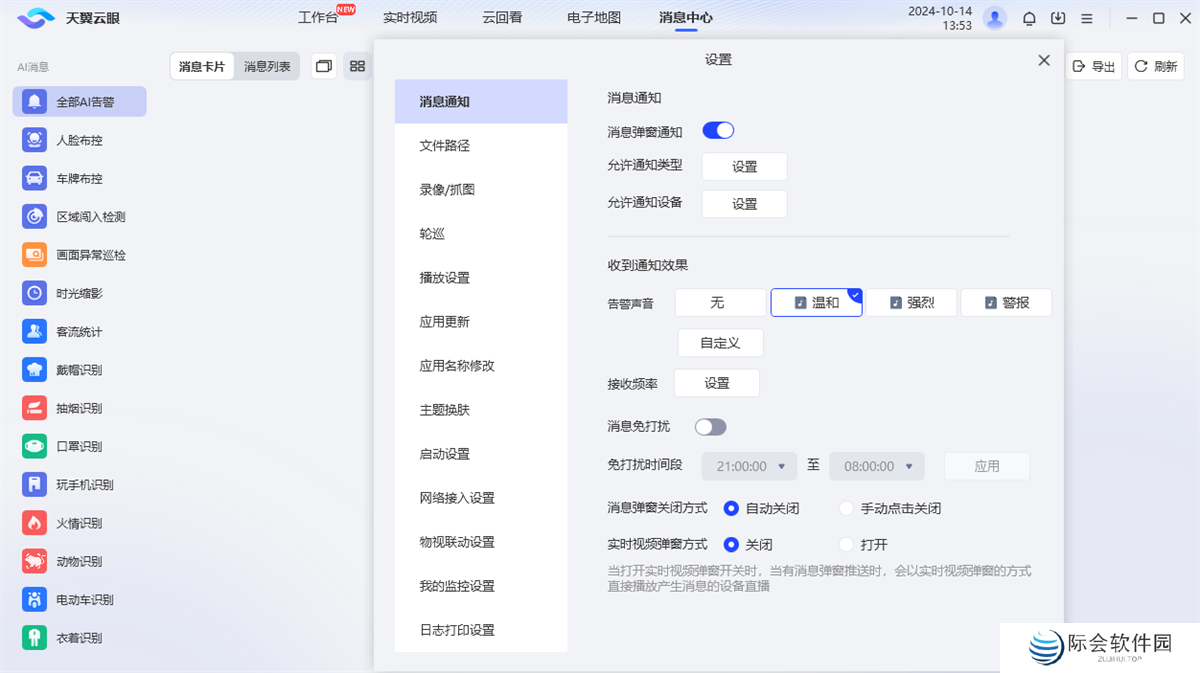Open the 21:00:00 start time dropdown
Image resolution: width=1200 pixels, height=673 pixels.
point(748,465)
